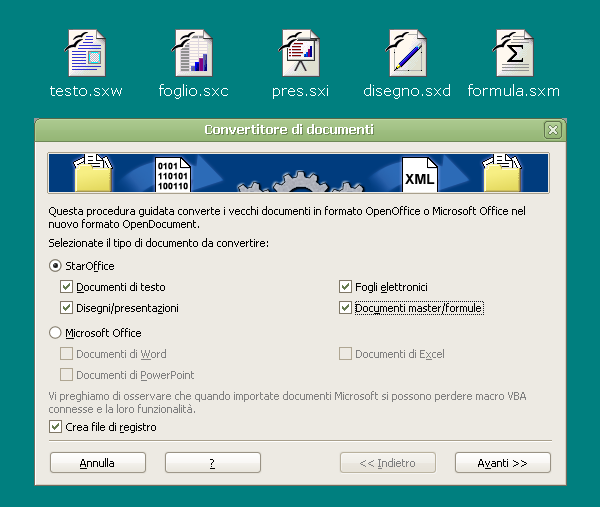Click the source folder icon in banner

pos(93,173)
